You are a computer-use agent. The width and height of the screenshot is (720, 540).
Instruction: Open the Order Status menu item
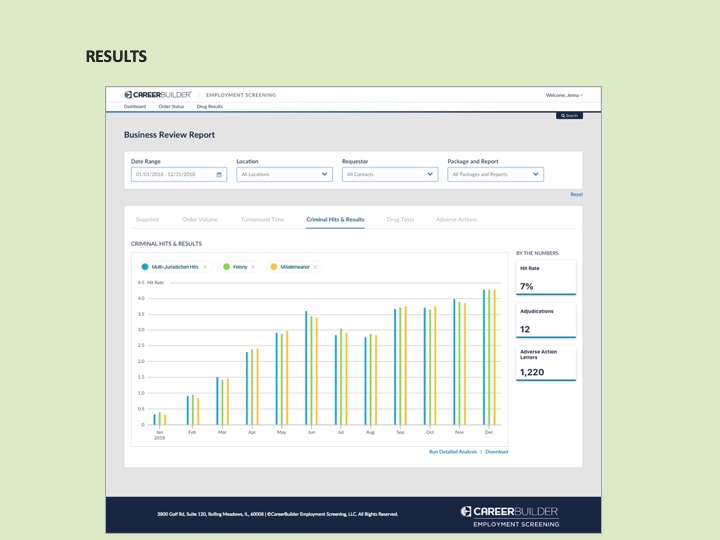171,107
